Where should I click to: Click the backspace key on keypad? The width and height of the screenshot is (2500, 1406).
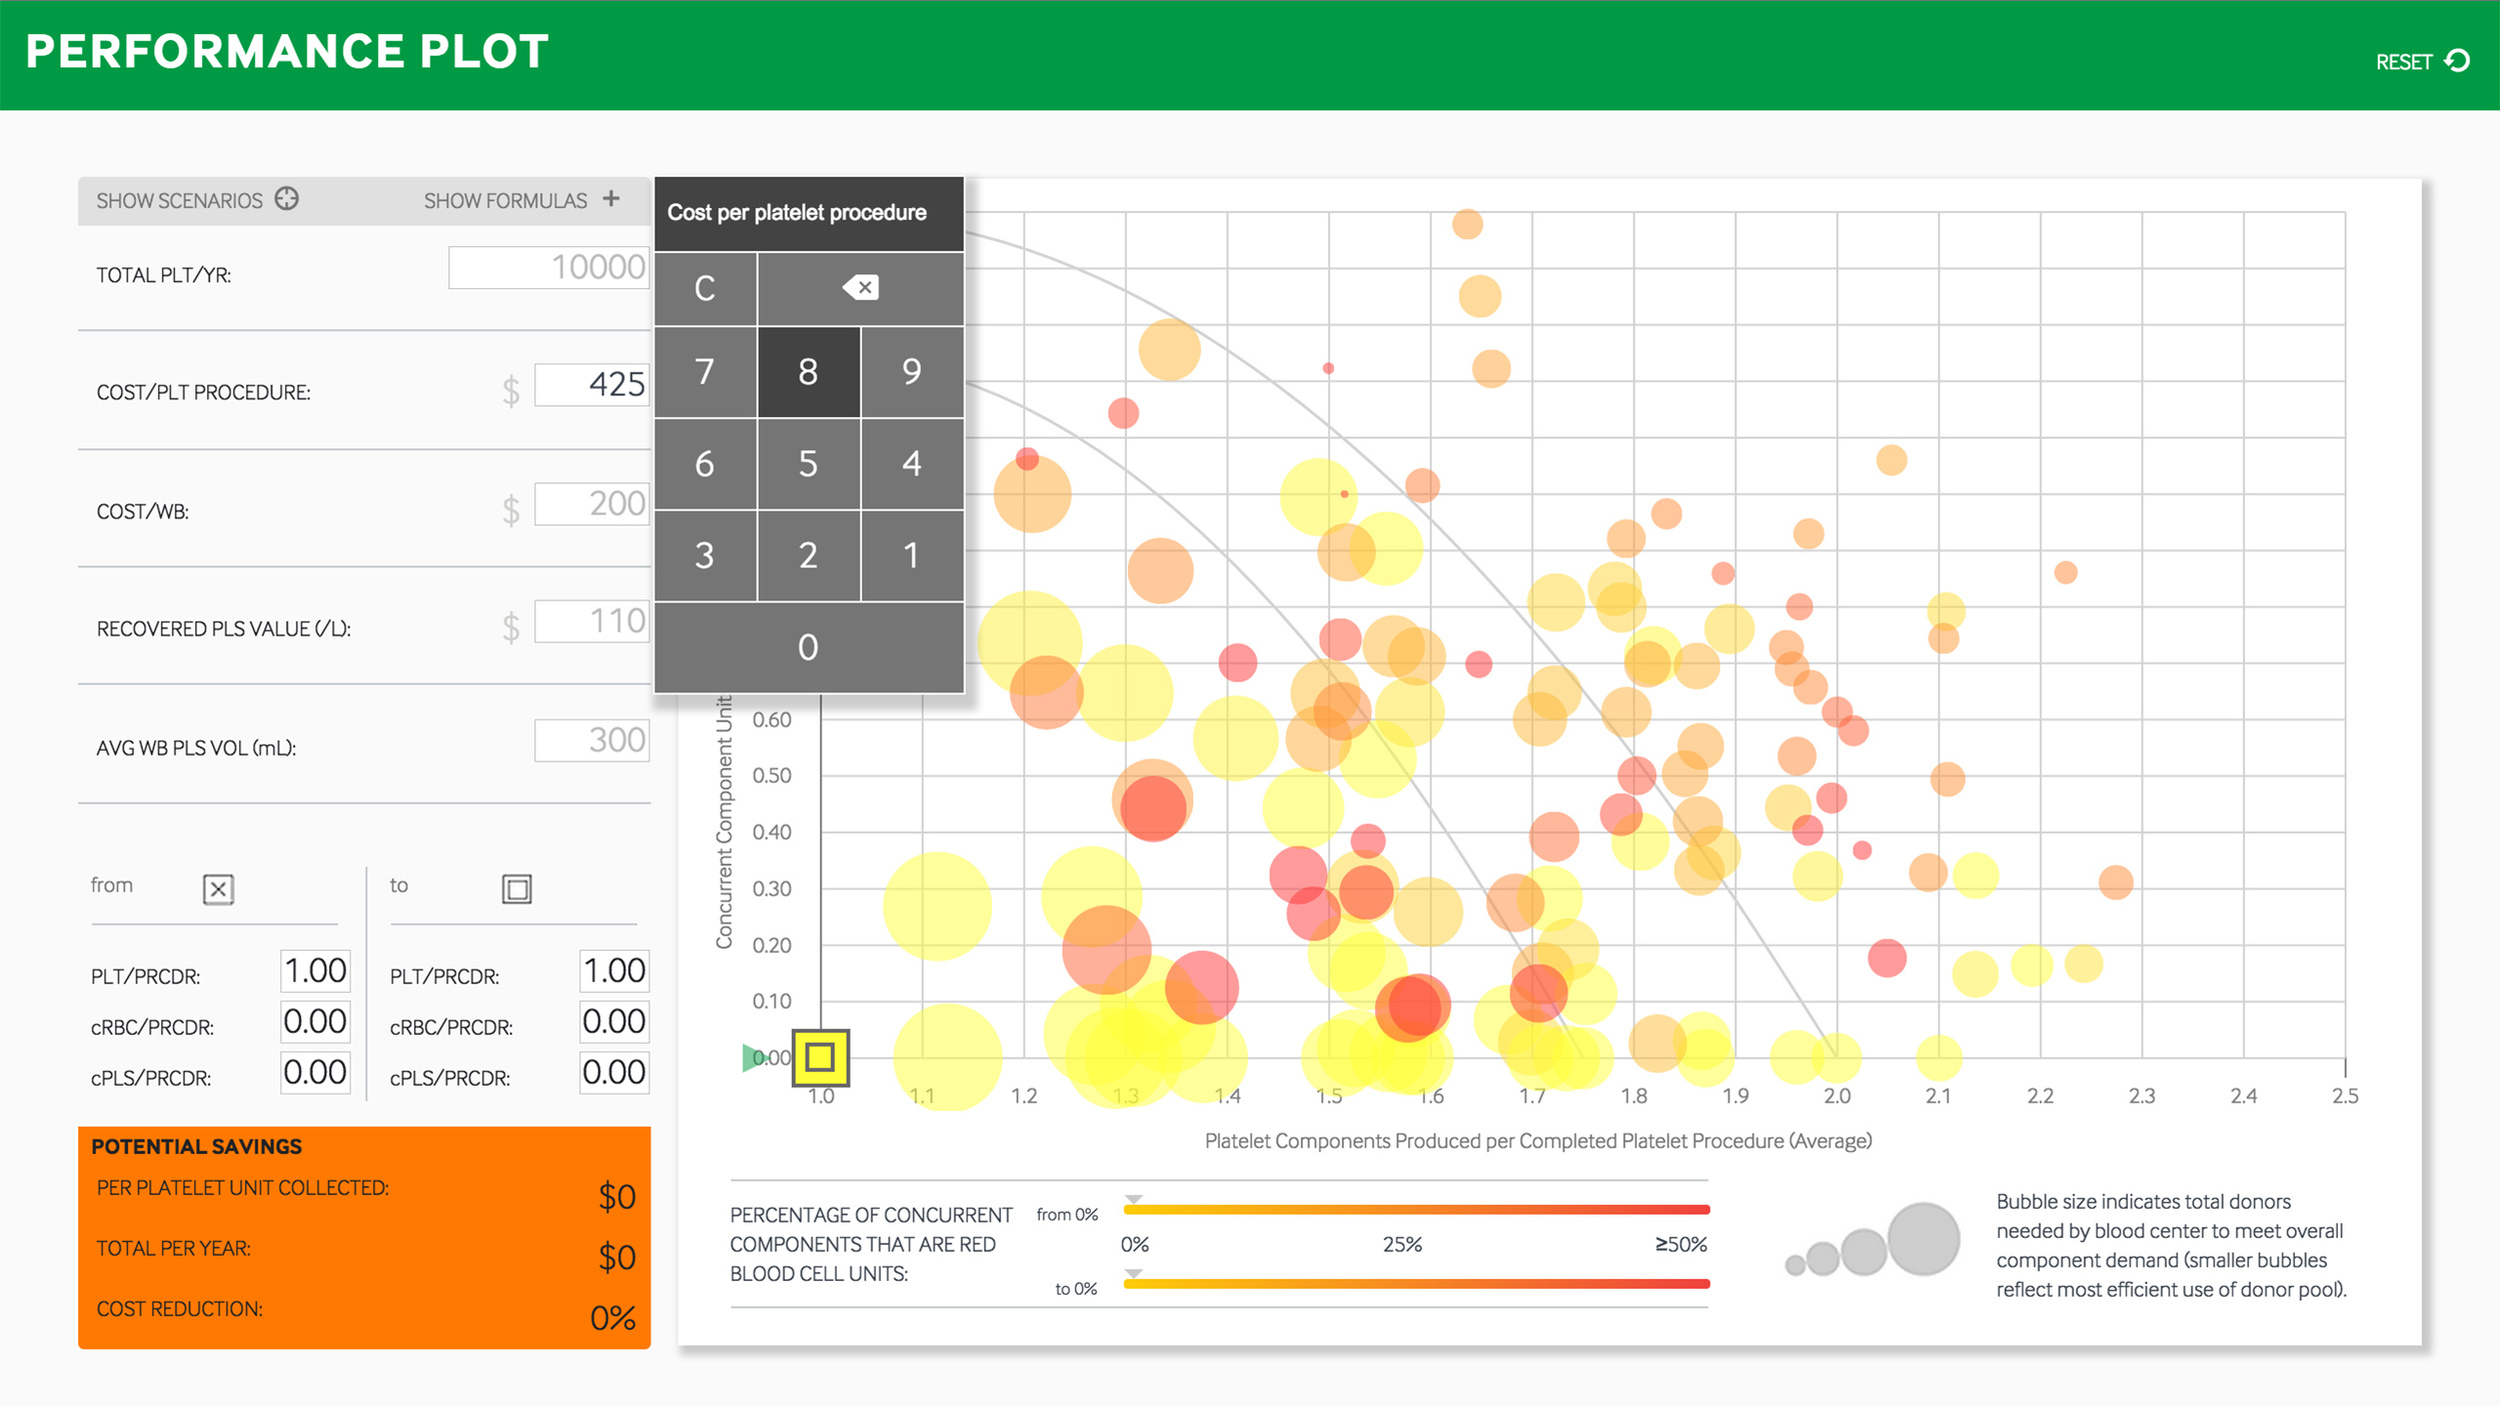click(x=860, y=288)
